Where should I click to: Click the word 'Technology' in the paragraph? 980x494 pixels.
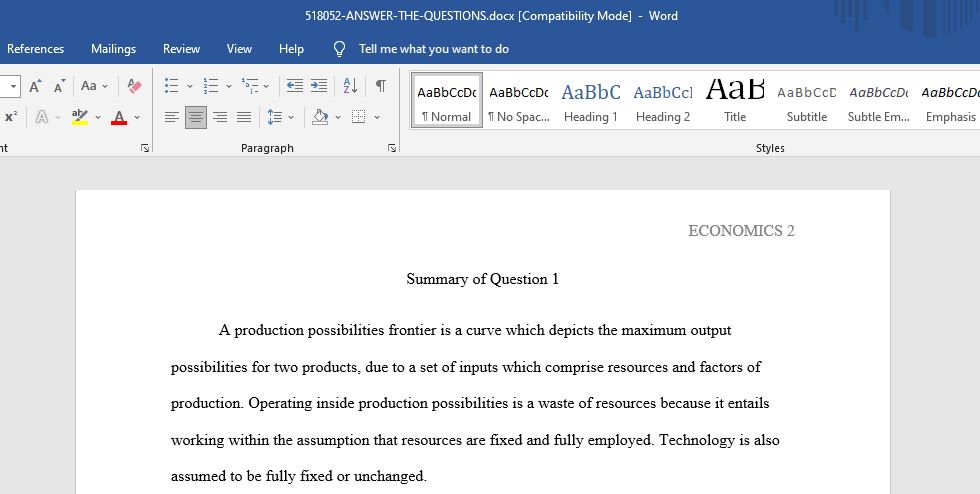click(x=697, y=440)
